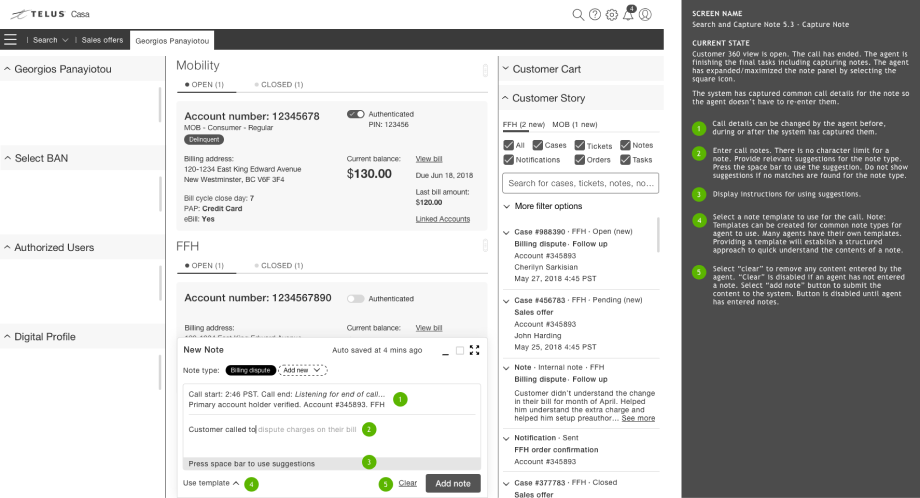Open the Sales offers tab
Viewport: 920px width, 498px height.
[x=102, y=40]
